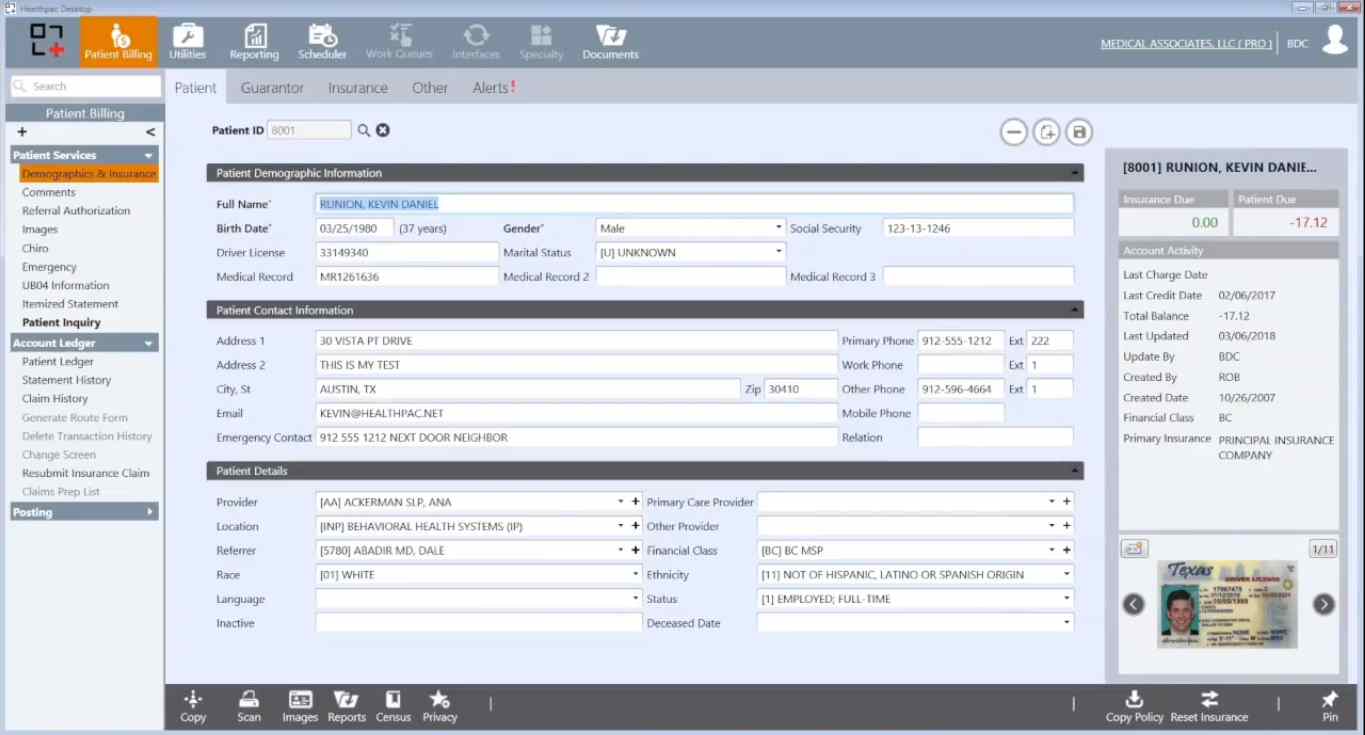1365x735 pixels.
Task: Open the Gender dropdown
Action: point(778,228)
